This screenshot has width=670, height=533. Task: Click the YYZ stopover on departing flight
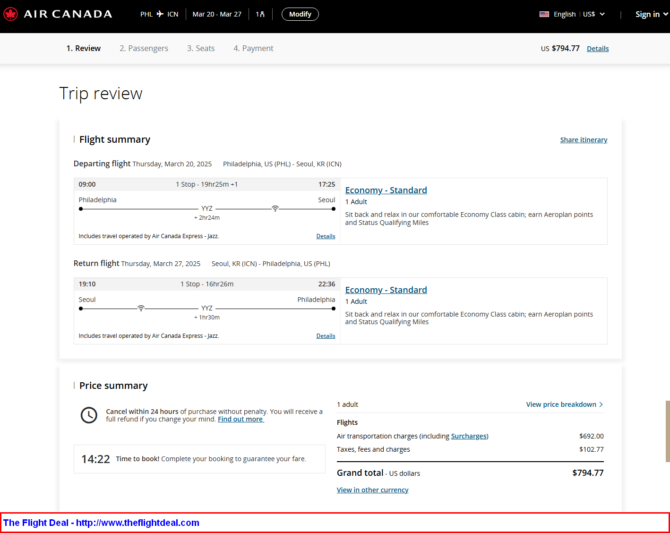pyautogui.click(x=207, y=209)
